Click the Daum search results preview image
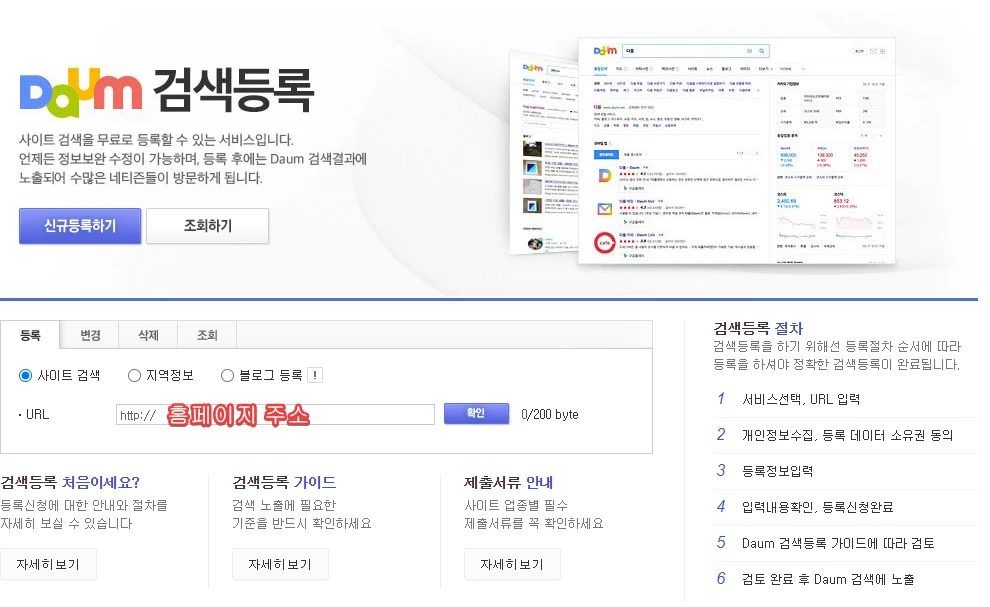990x607 pixels. point(703,150)
